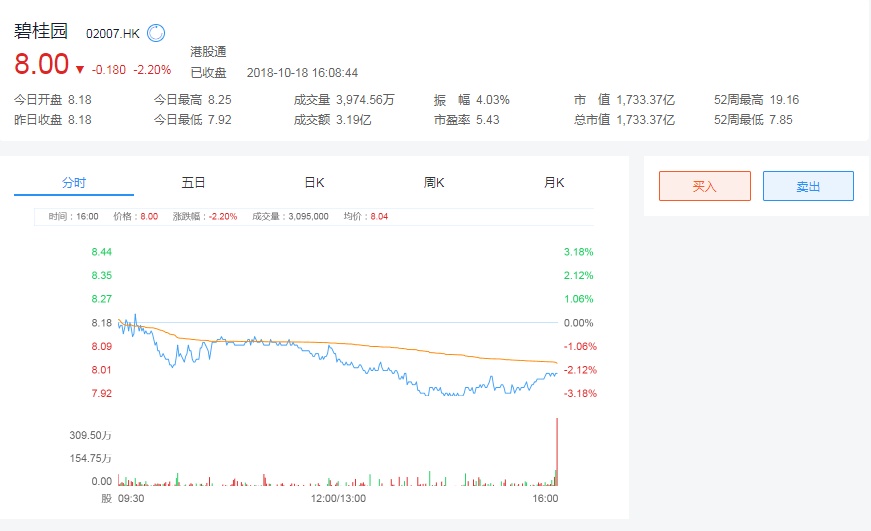
Task: Click the 52周最高 value 19.16
Action: tap(784, 100)
